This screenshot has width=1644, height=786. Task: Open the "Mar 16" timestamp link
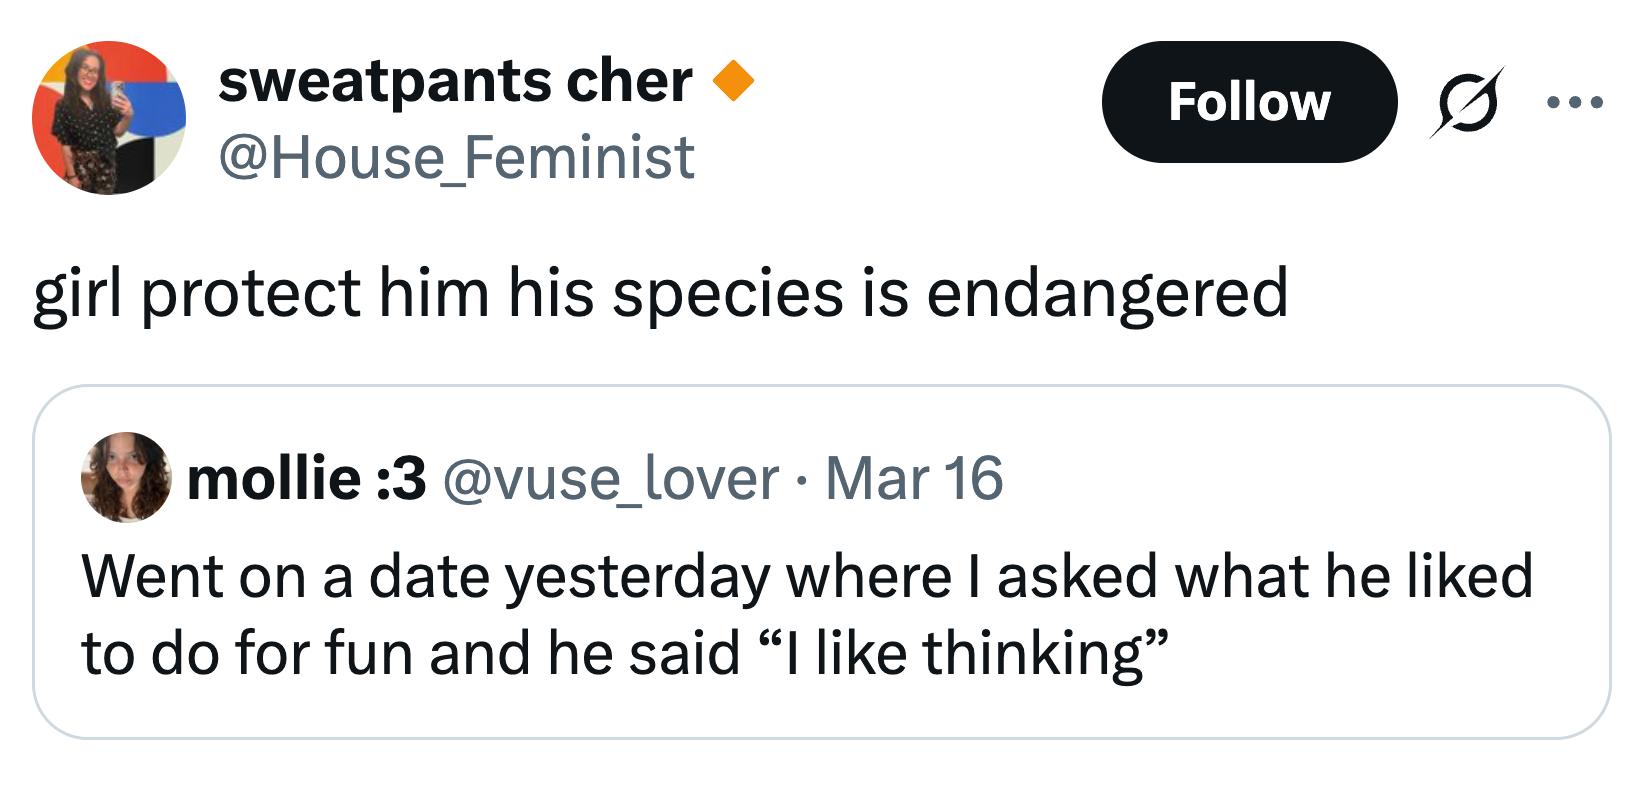pyautogui.click(x=914, y=478)
